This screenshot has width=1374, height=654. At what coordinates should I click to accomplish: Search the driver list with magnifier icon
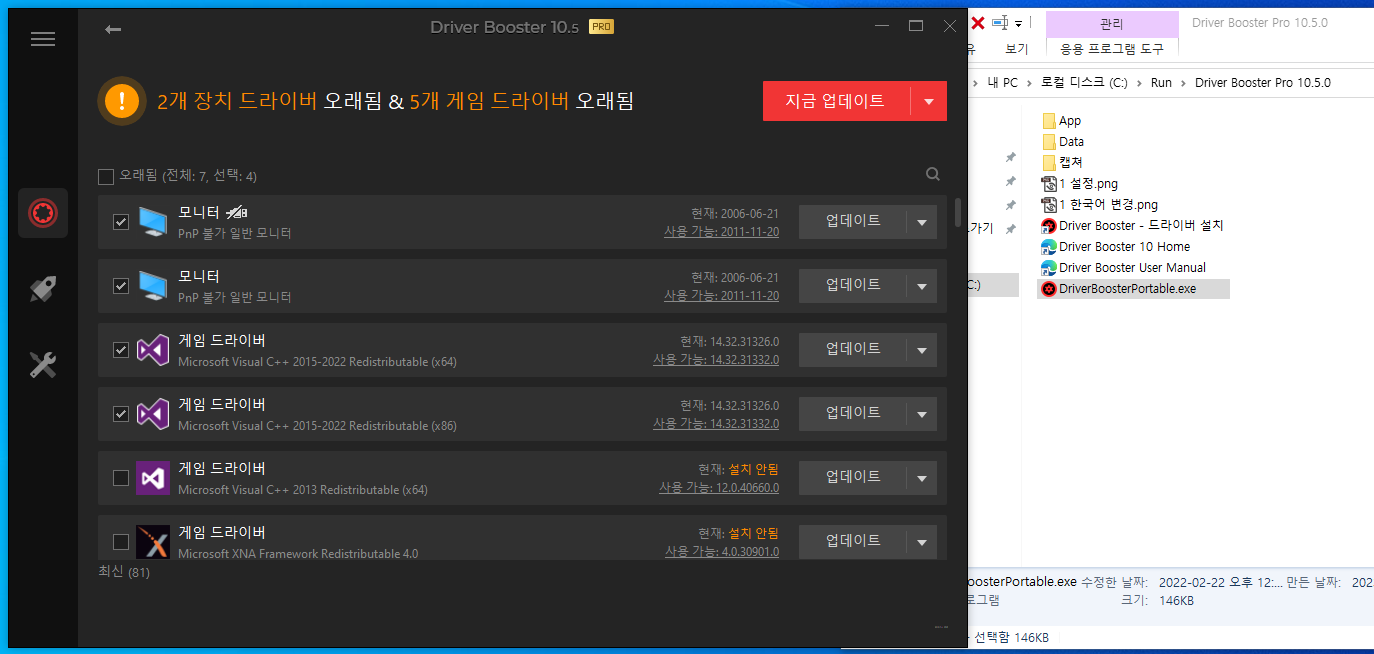point(933,174)
